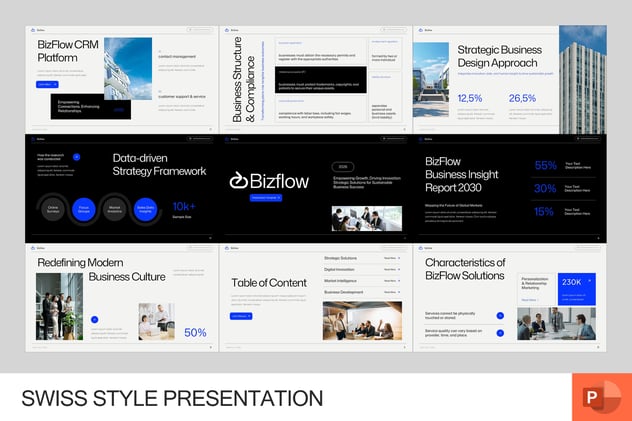
Task: Click the 'Strategic Business Design Approach' title
Action: pos(499,56)
